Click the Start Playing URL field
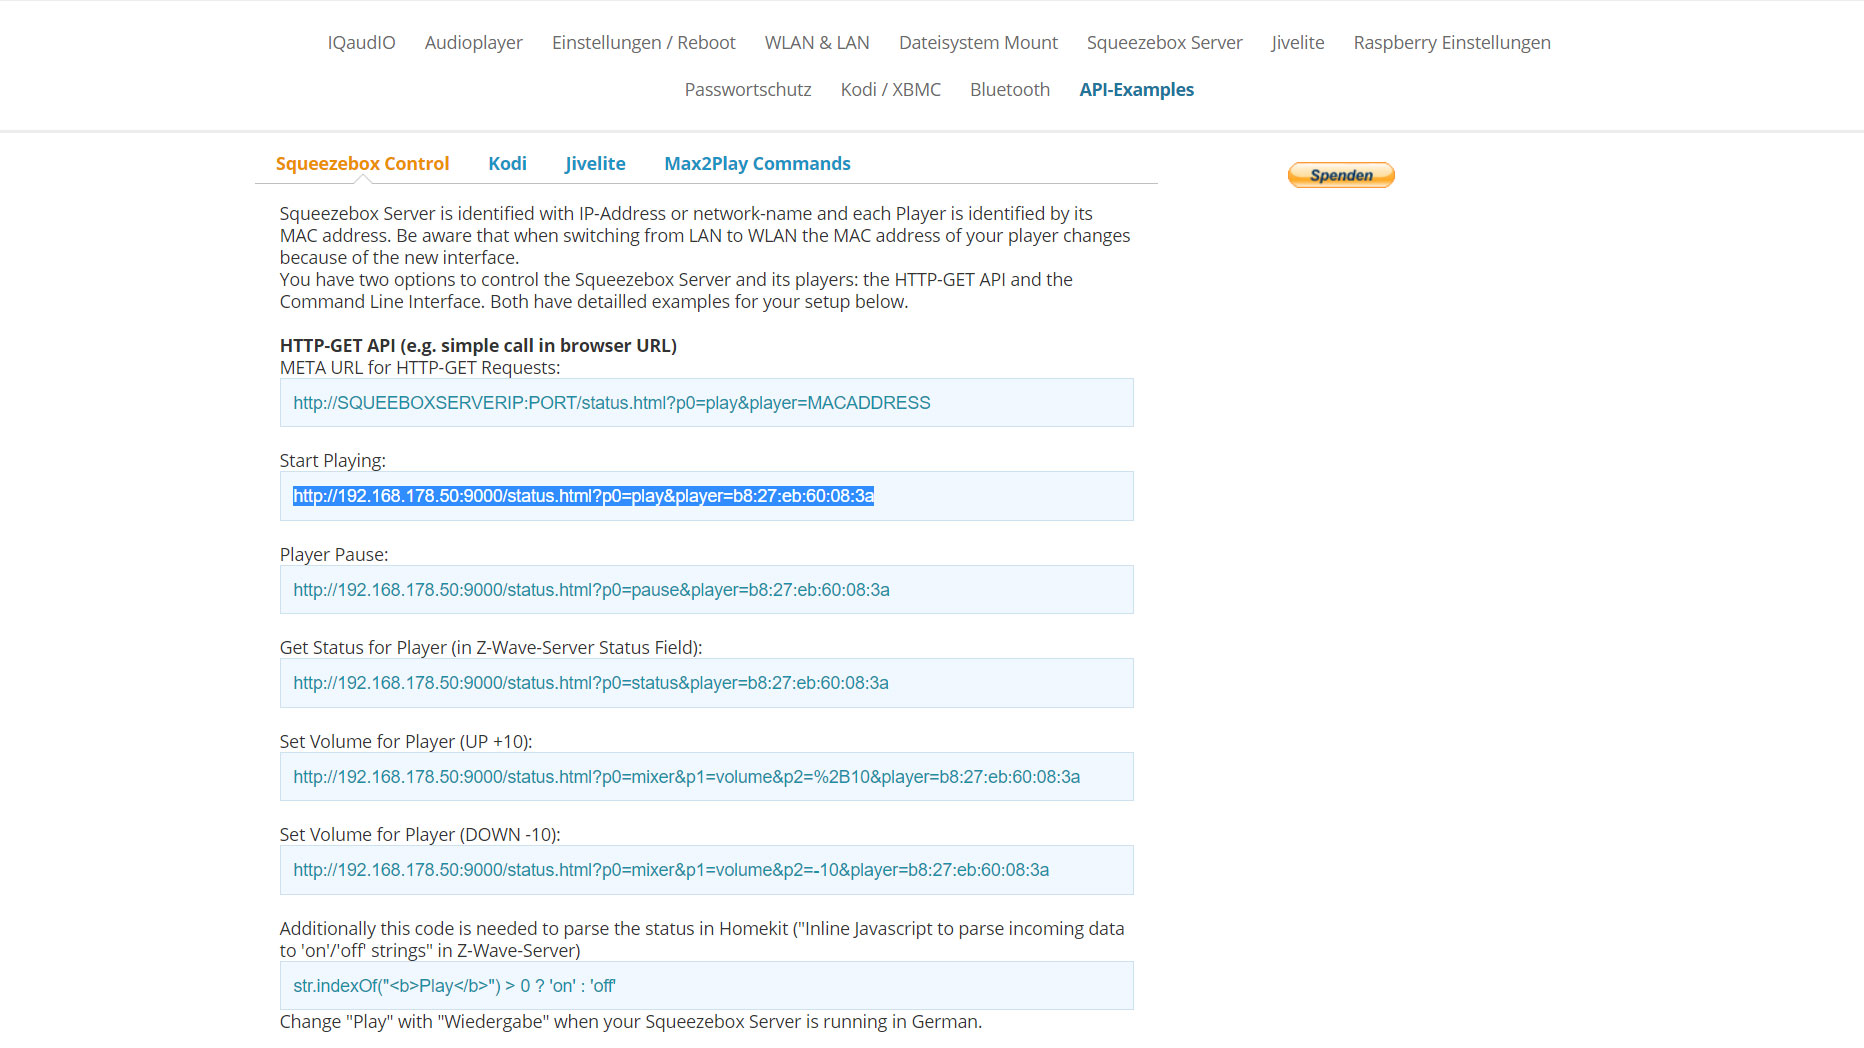 tap(707, 496)
